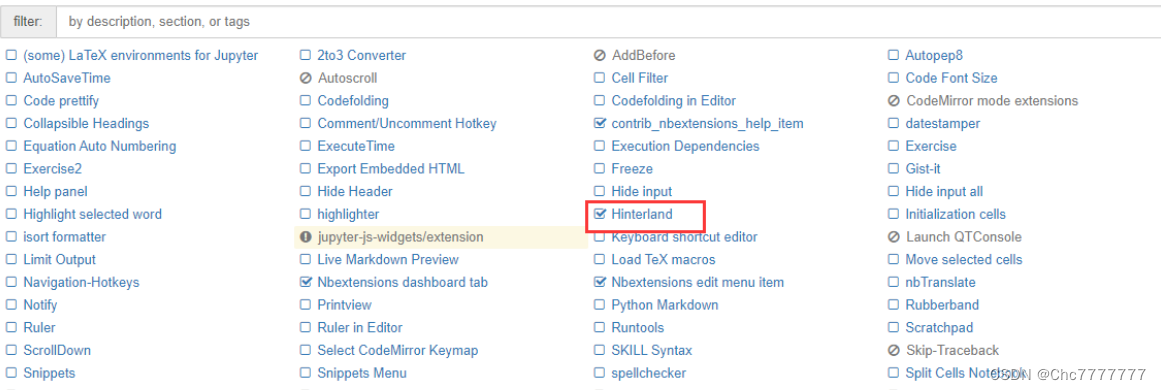This screenshot has height=390, width=1161.
Task: Uncheck the Nbextensions edit menu item checkbox
Action: tap(600, 282)
